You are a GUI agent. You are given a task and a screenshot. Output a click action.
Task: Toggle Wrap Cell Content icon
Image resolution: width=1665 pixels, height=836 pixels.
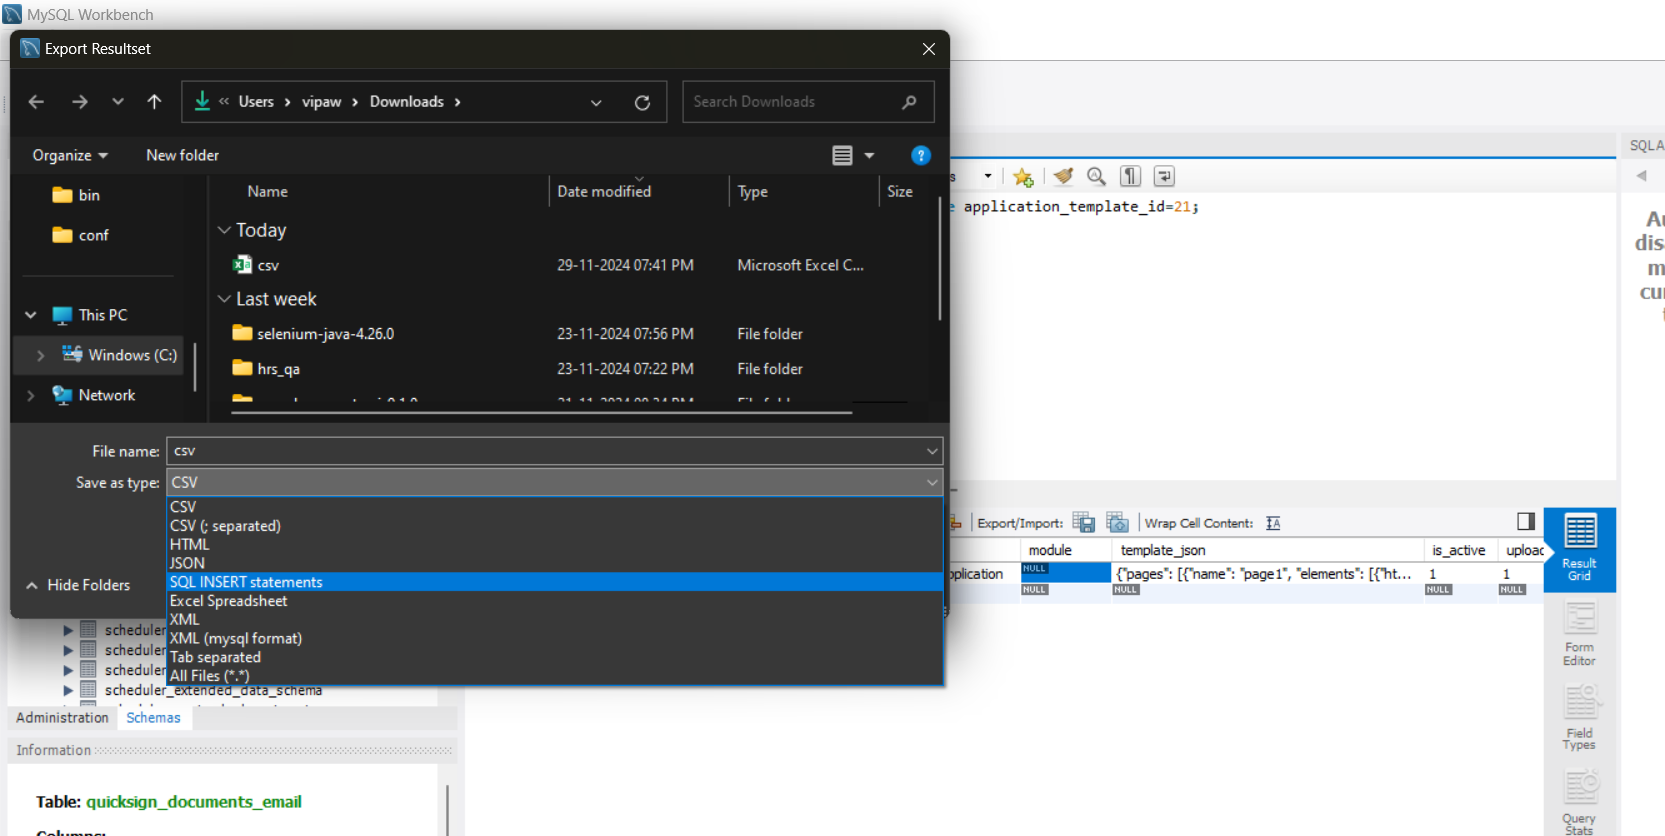(x=1273, y=523)
